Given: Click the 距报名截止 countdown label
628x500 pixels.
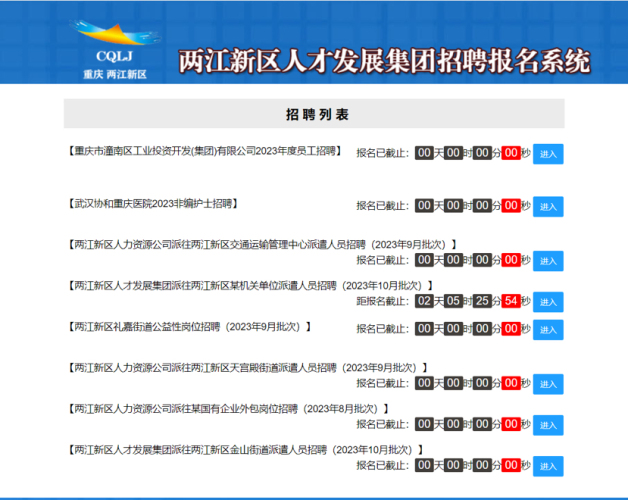Looking at the screenshot, I should point(382,301).
